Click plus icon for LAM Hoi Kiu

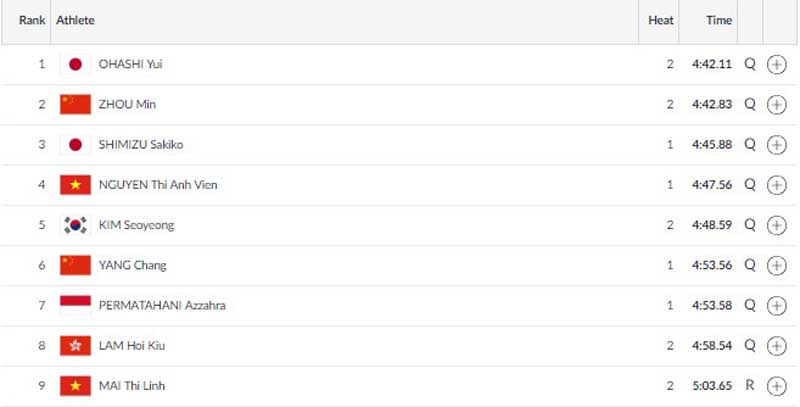coord(776,345)
